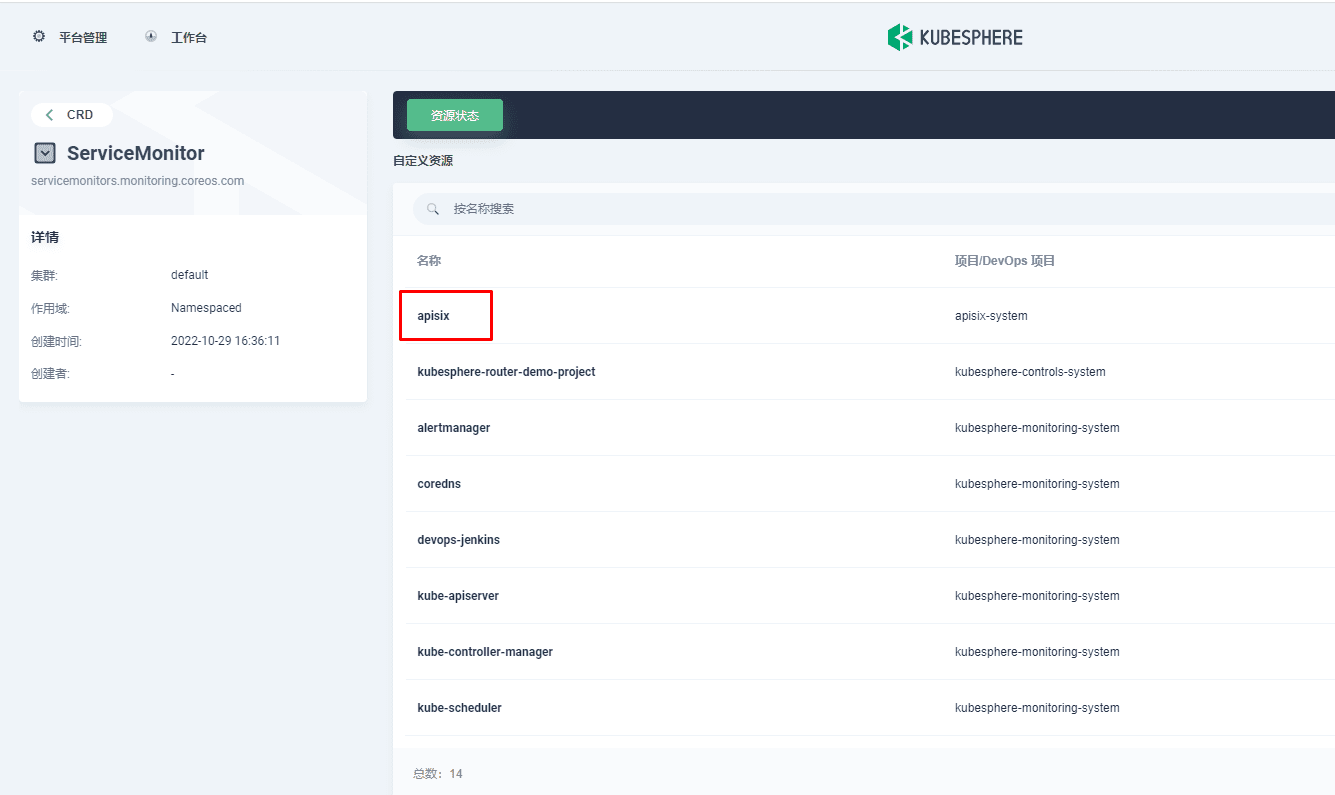Select the kubesphere-controls-system project cell
Screen dimensions: 1335x795
1030,372
